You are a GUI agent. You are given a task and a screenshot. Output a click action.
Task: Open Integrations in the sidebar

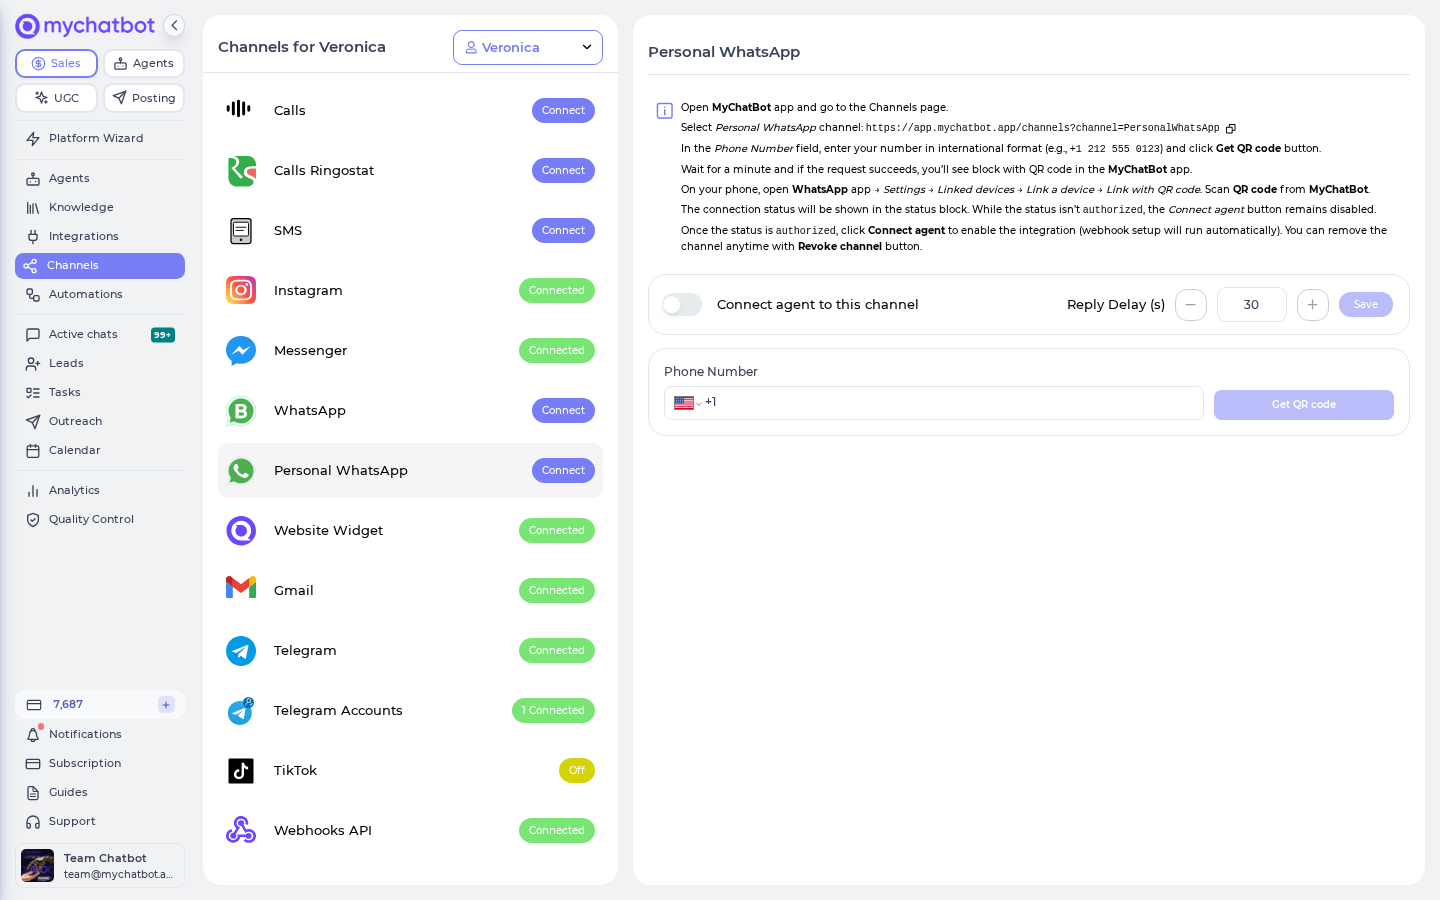[x=100, y=237]
